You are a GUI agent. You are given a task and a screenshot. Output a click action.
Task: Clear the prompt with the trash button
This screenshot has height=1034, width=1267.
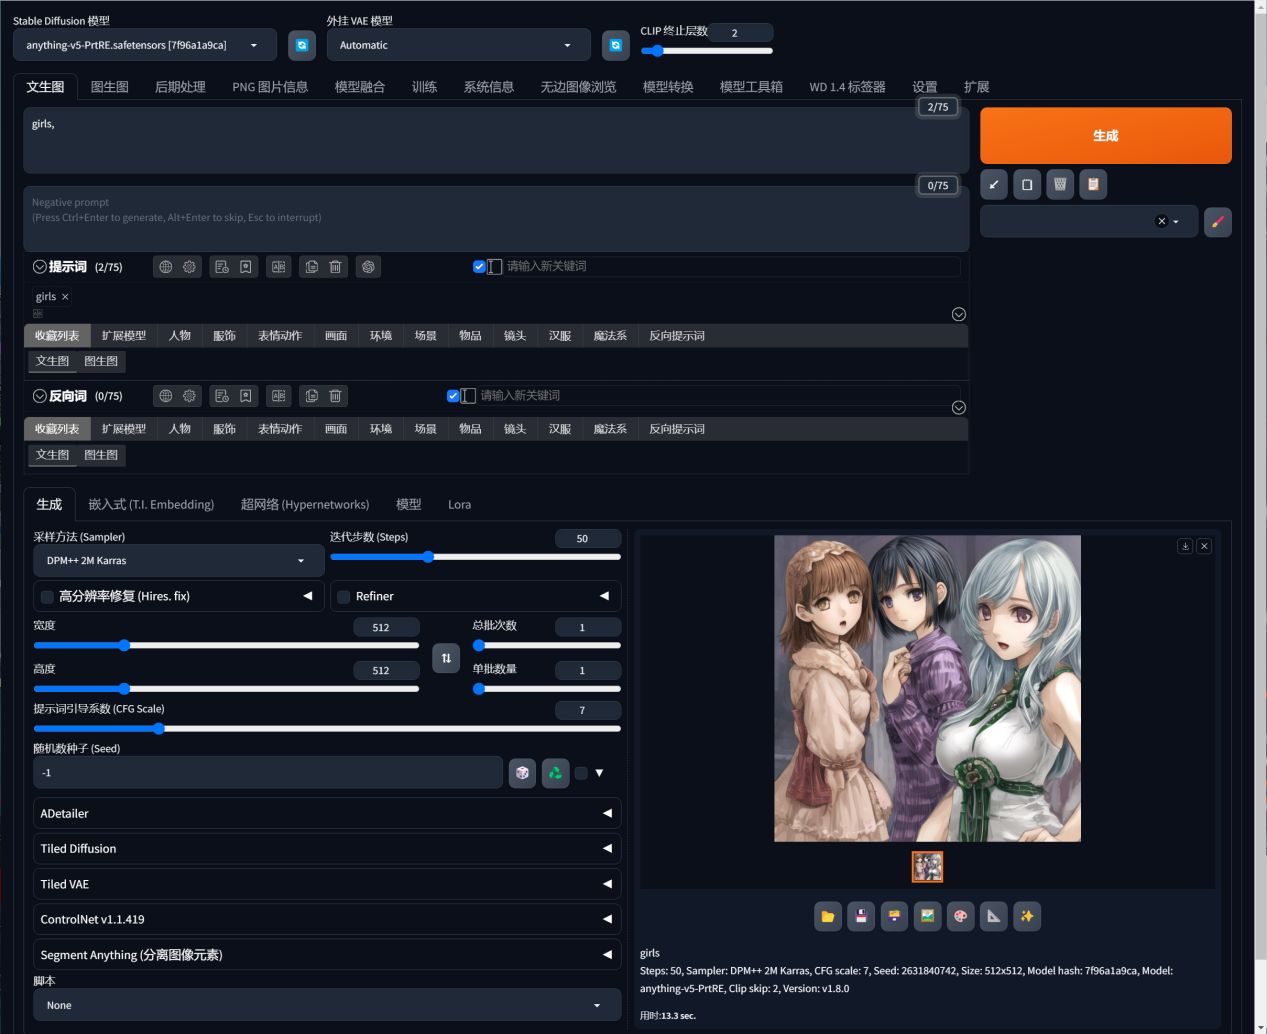coord(1060,184)
